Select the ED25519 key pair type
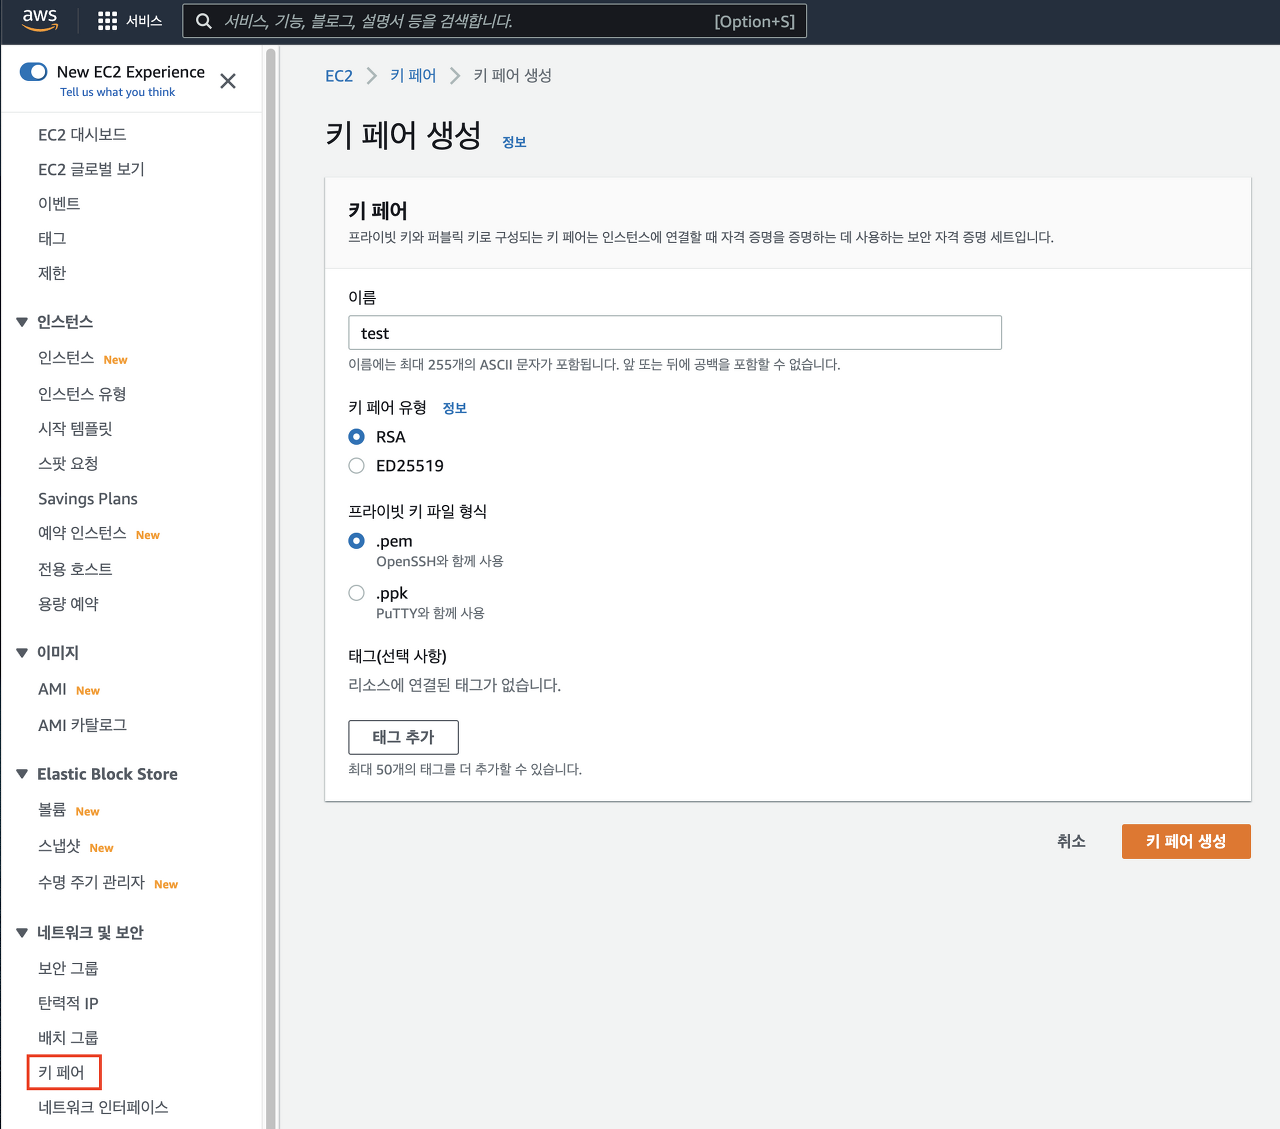 click(x=357, y=466)
